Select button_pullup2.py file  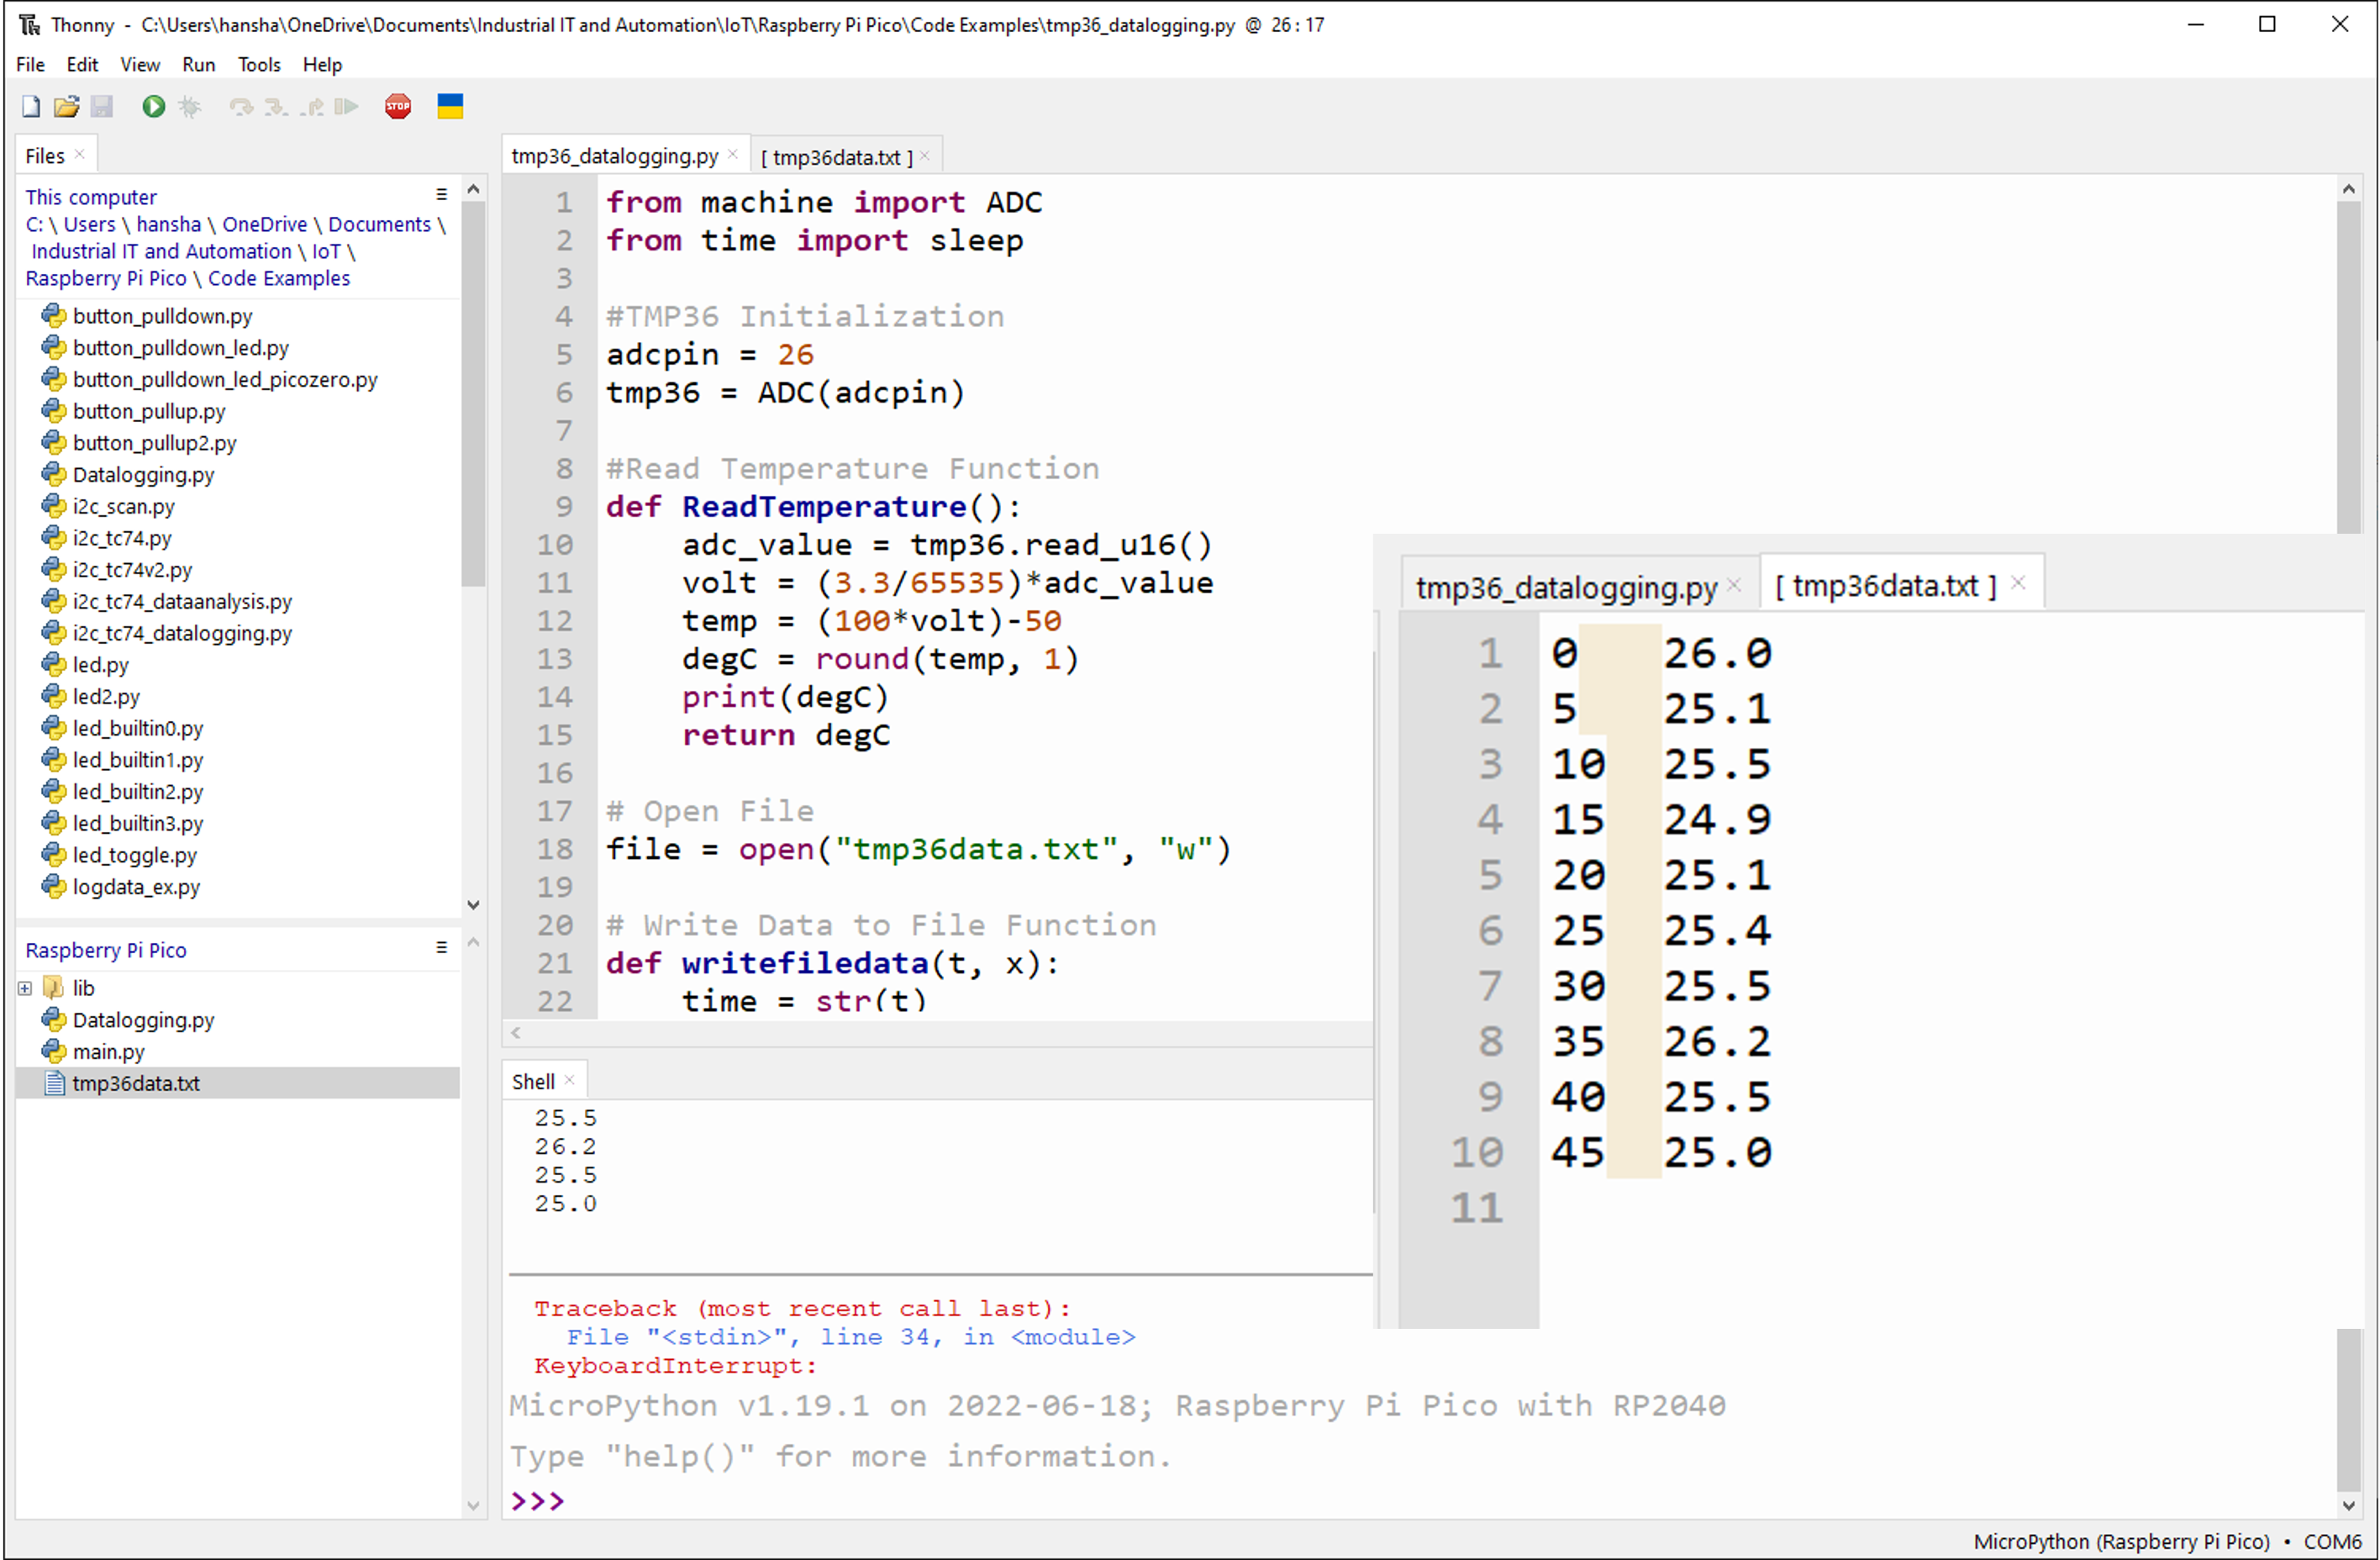tap(154, 443)
